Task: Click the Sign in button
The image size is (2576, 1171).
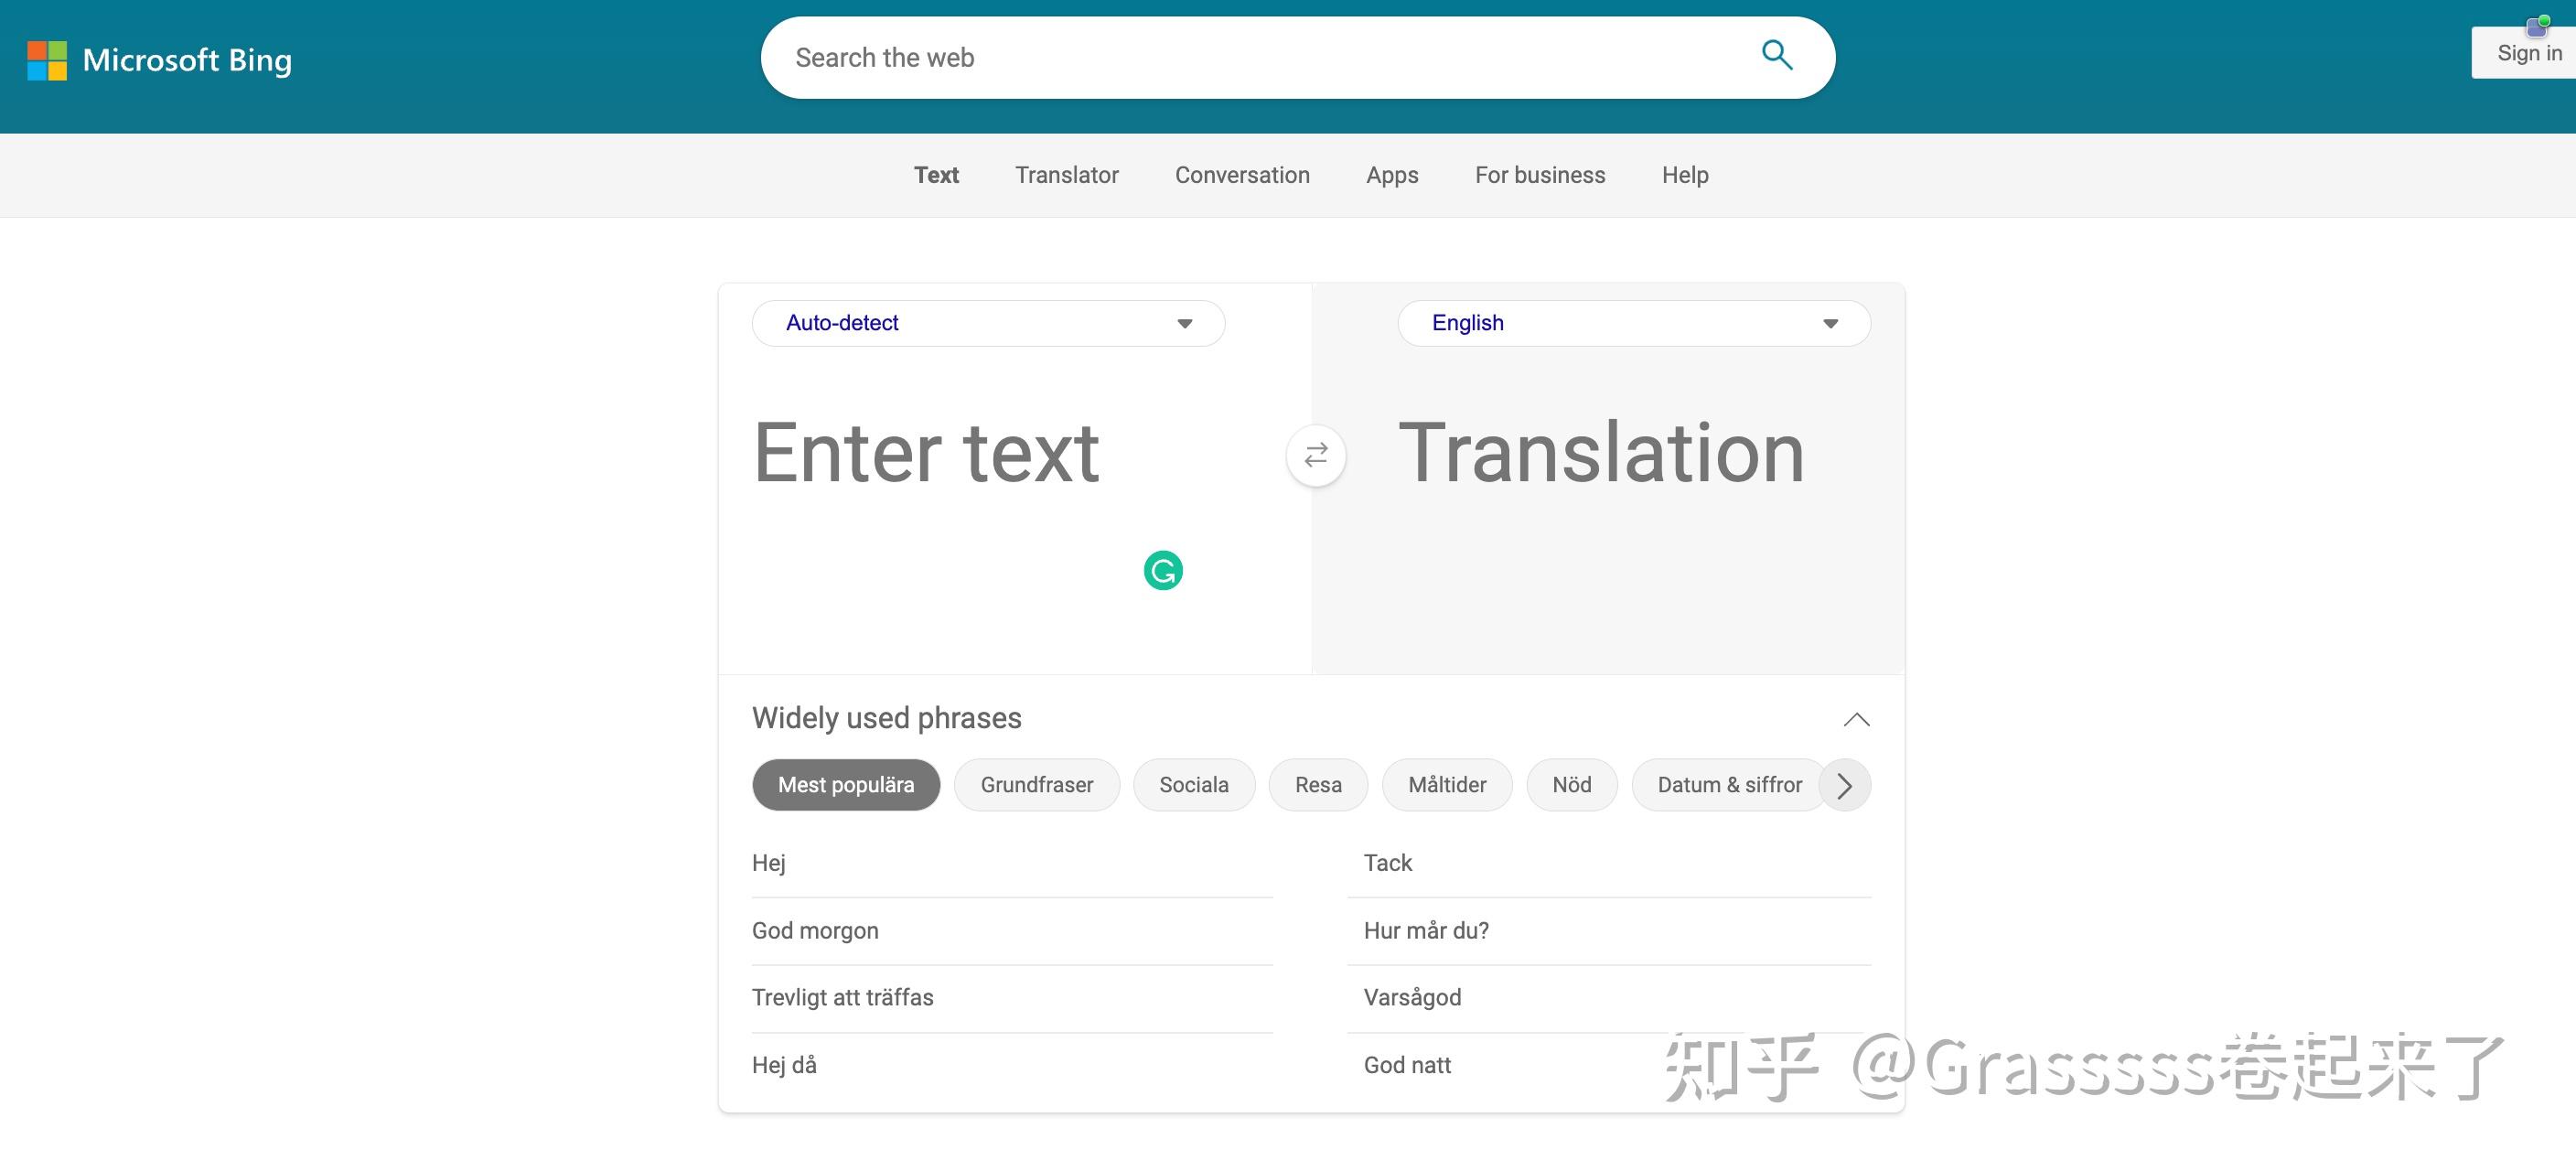Action: coord(2528,54)
